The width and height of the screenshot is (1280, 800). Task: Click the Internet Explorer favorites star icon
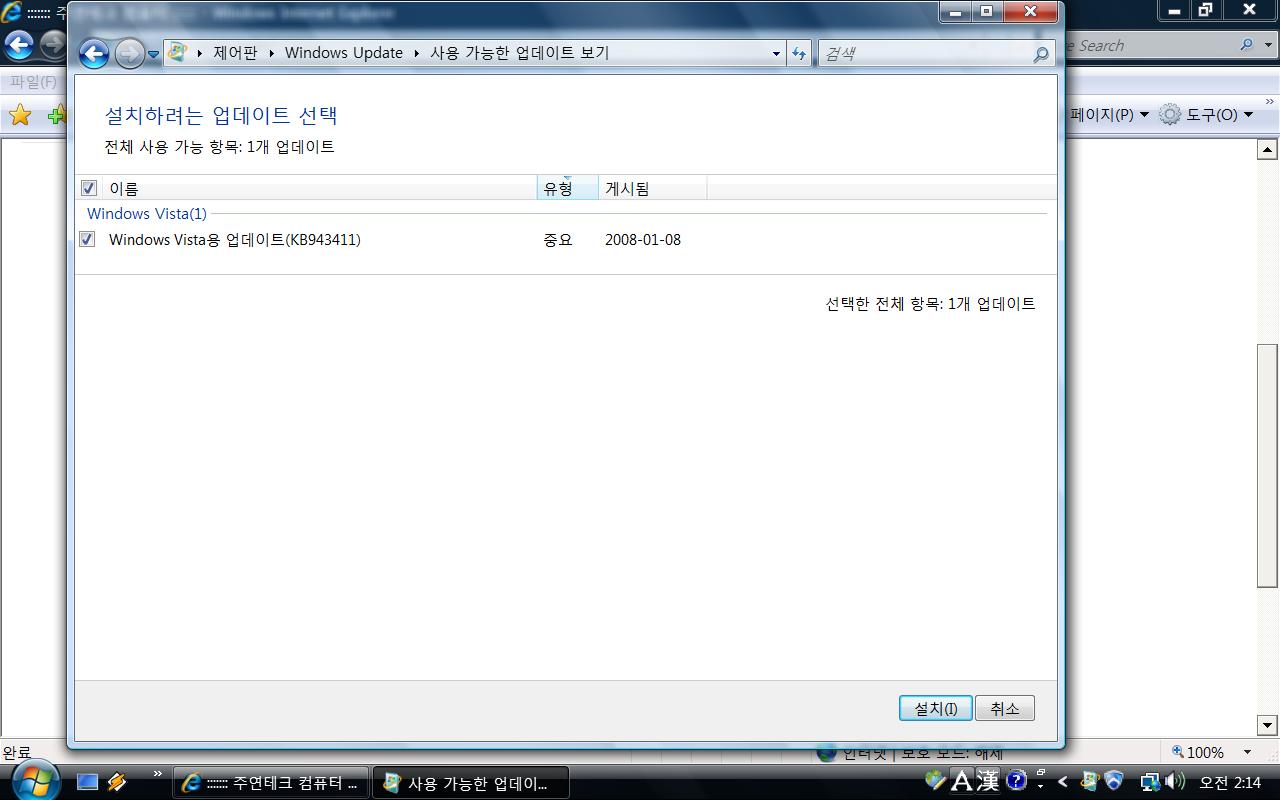20,115
